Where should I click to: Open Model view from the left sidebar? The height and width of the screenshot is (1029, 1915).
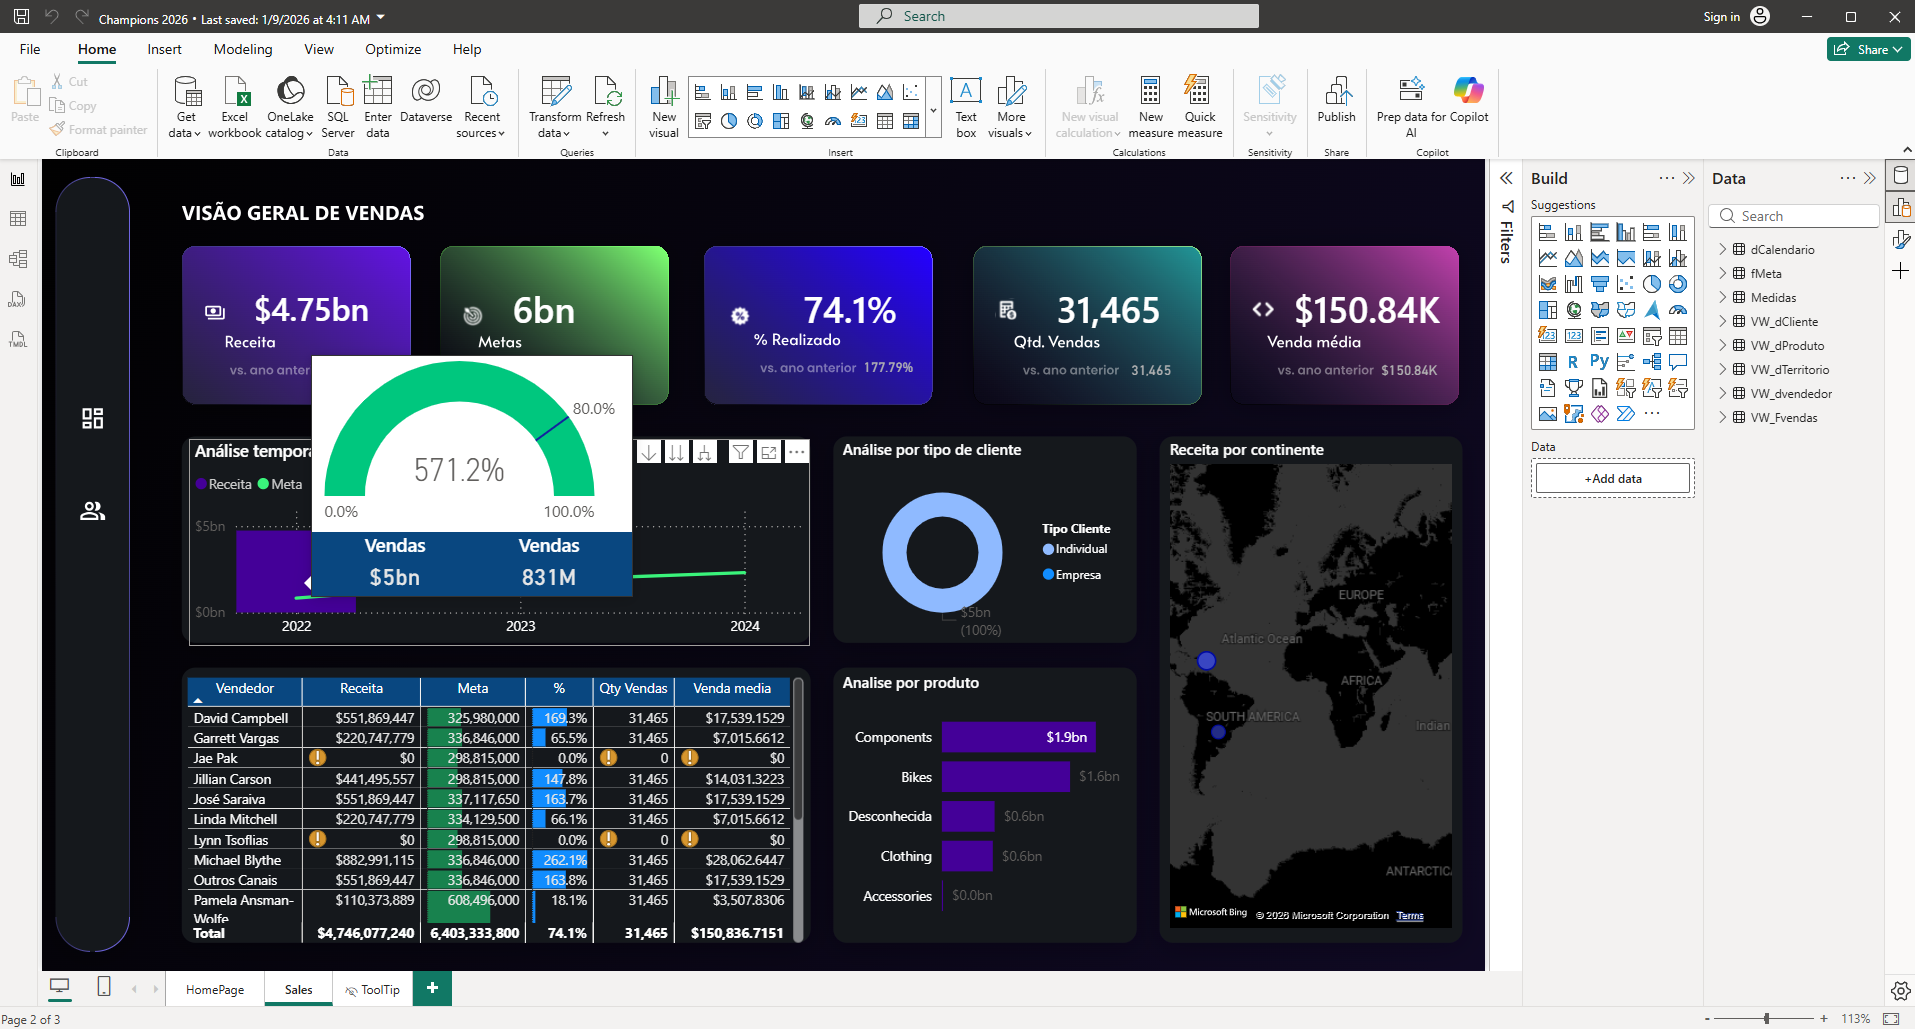pos(17,258)
